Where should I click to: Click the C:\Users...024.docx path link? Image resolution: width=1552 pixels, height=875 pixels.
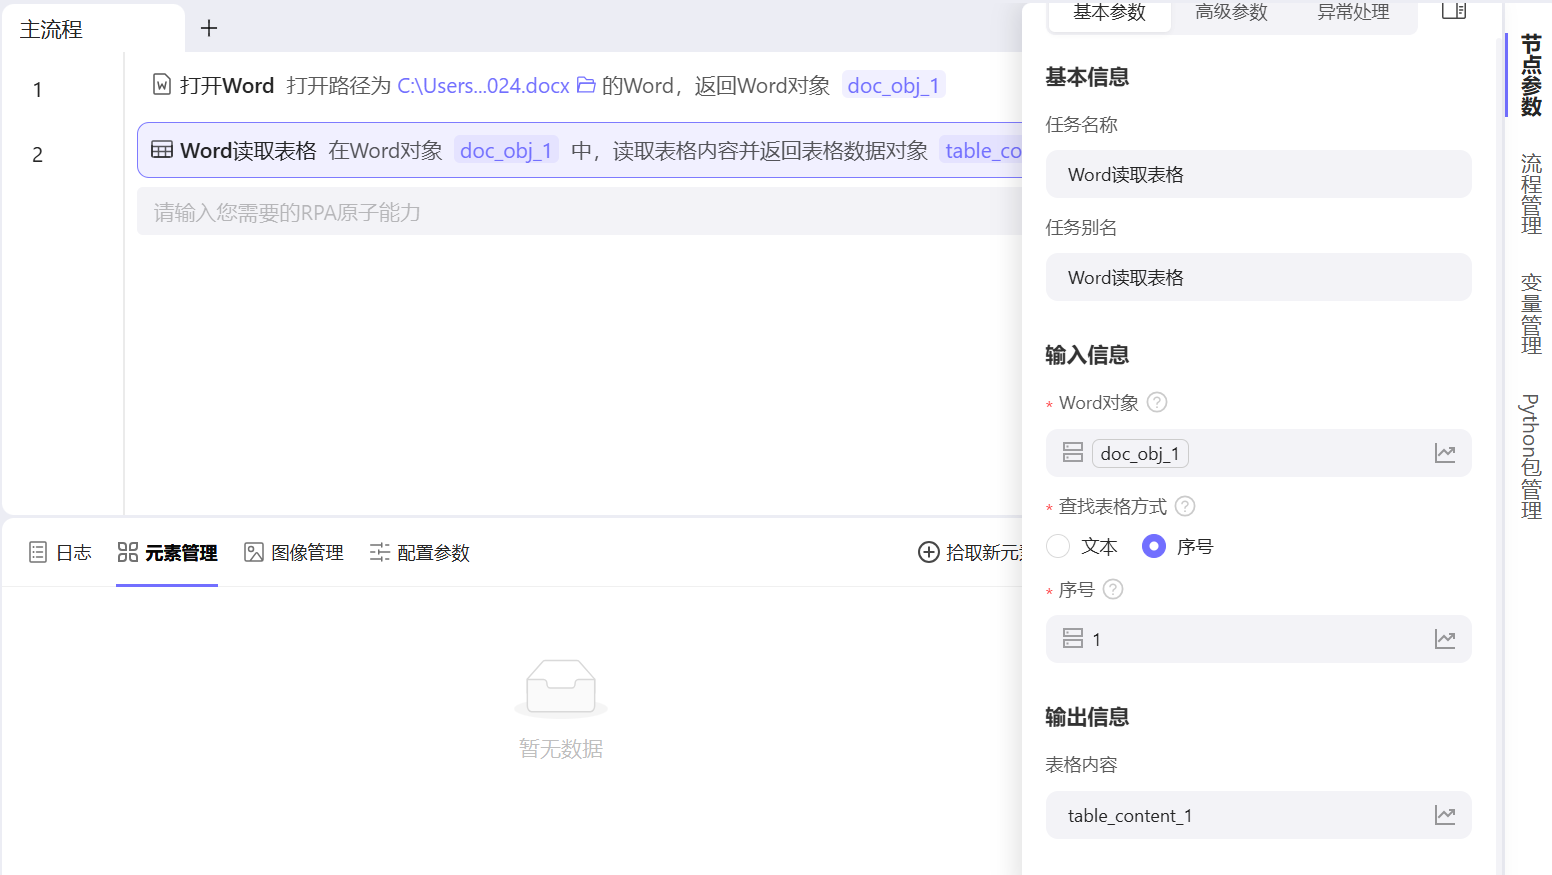click(482, 85)
